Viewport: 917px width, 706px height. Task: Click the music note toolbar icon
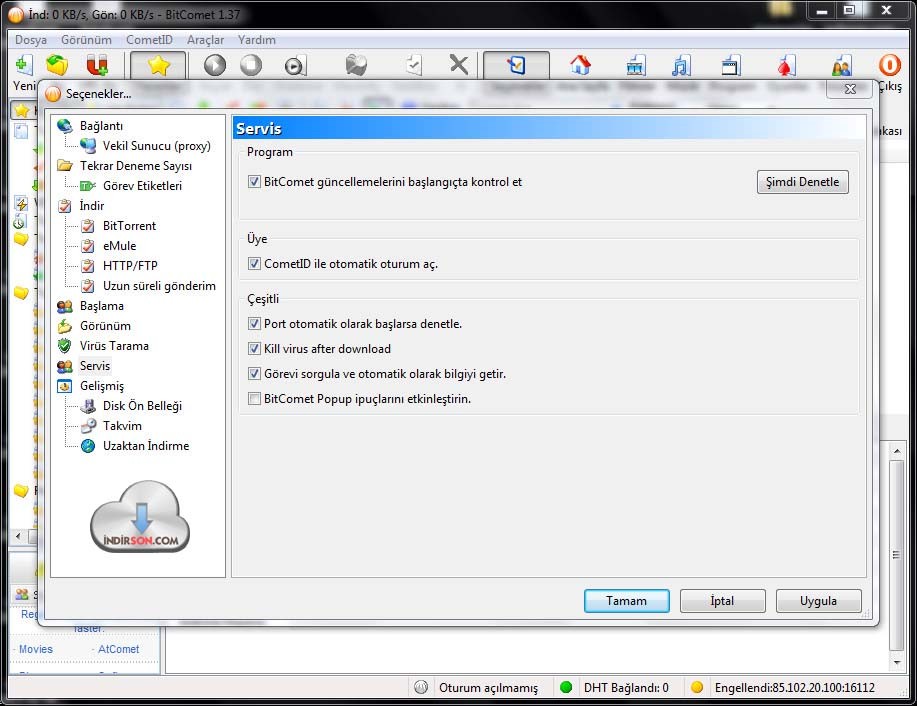(681, 66)
